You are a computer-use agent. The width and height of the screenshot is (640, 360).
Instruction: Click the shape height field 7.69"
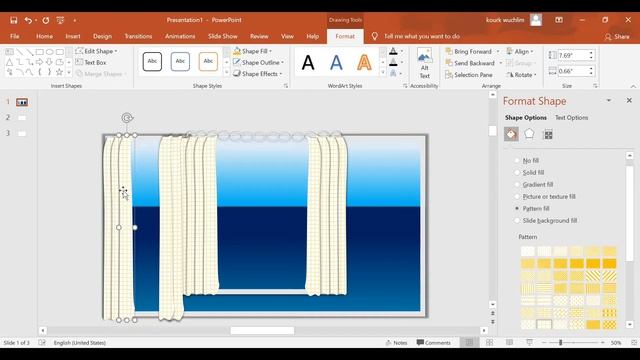(x=573, y=55)
